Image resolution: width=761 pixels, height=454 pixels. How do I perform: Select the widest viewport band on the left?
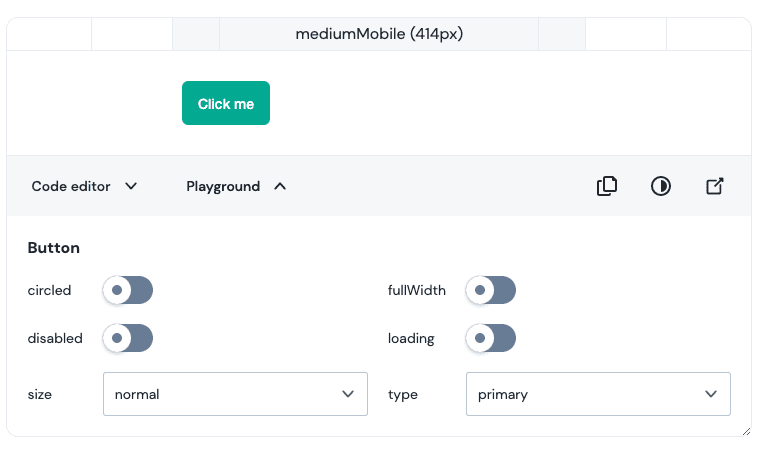click(49, 34)
